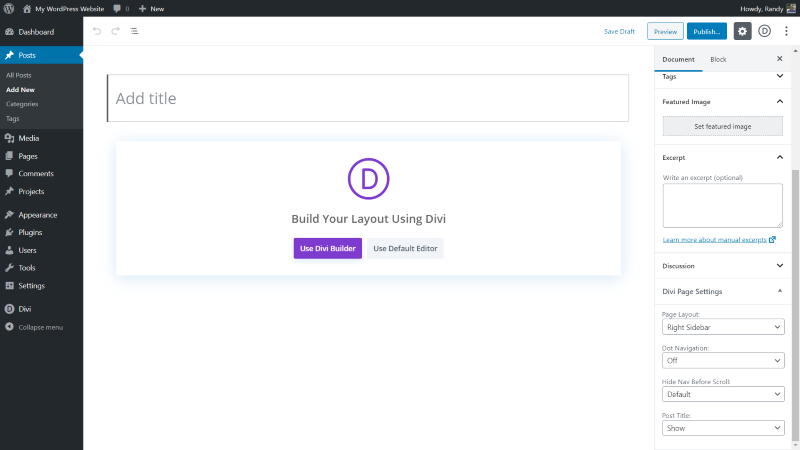Viewport: 800px width, 450px height.
Task: Open Tags submenu under Posts
Action: tap(12, 118)
